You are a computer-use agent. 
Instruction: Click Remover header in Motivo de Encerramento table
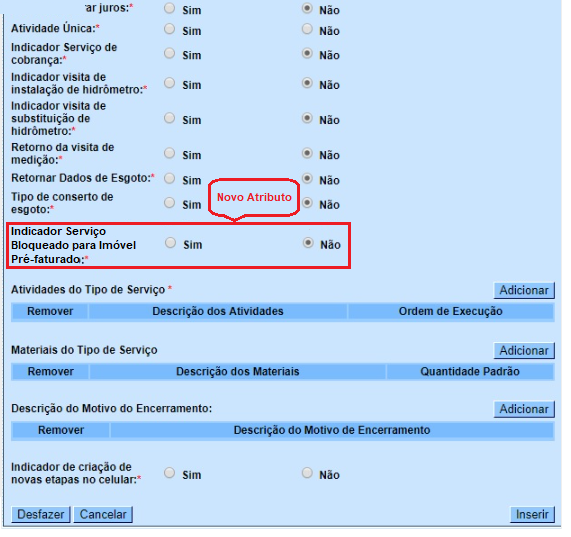coord(61,430)
